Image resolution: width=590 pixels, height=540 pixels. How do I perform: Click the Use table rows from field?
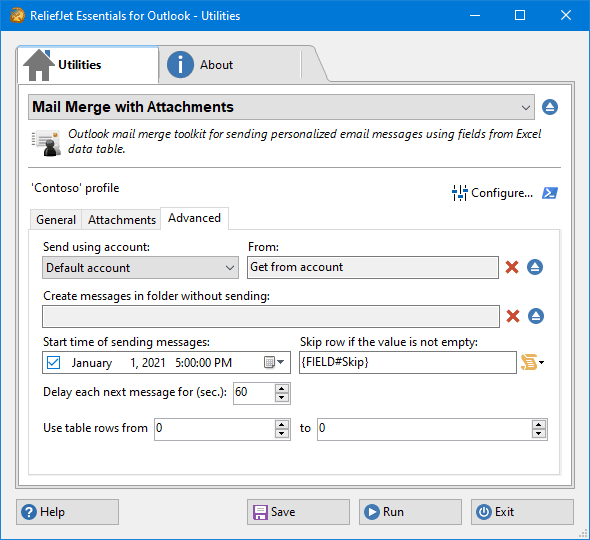215,429
